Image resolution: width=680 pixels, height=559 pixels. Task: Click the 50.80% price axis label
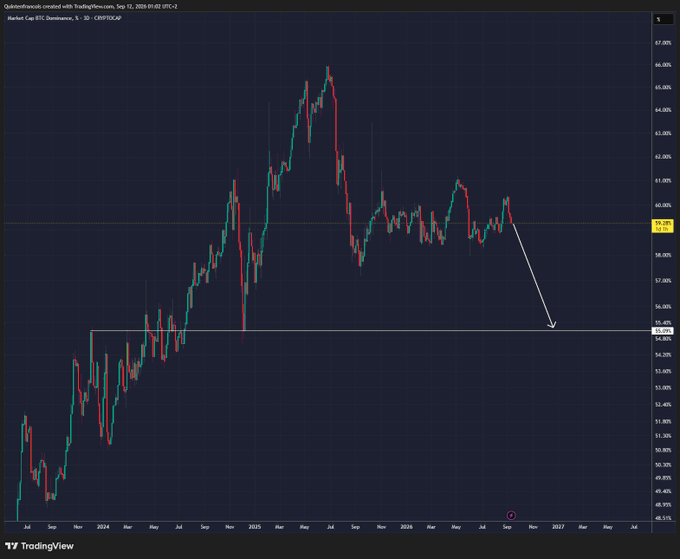click(663, 451)
